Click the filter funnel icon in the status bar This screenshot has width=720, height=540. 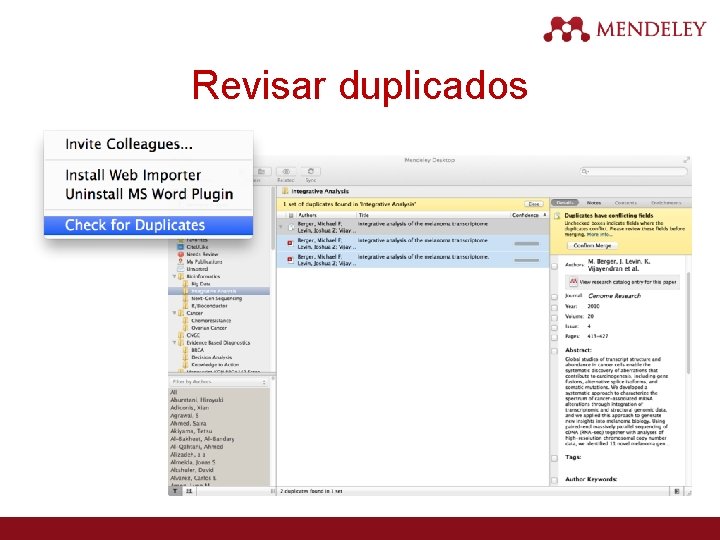pyautogui.click(x=175, y=491)
